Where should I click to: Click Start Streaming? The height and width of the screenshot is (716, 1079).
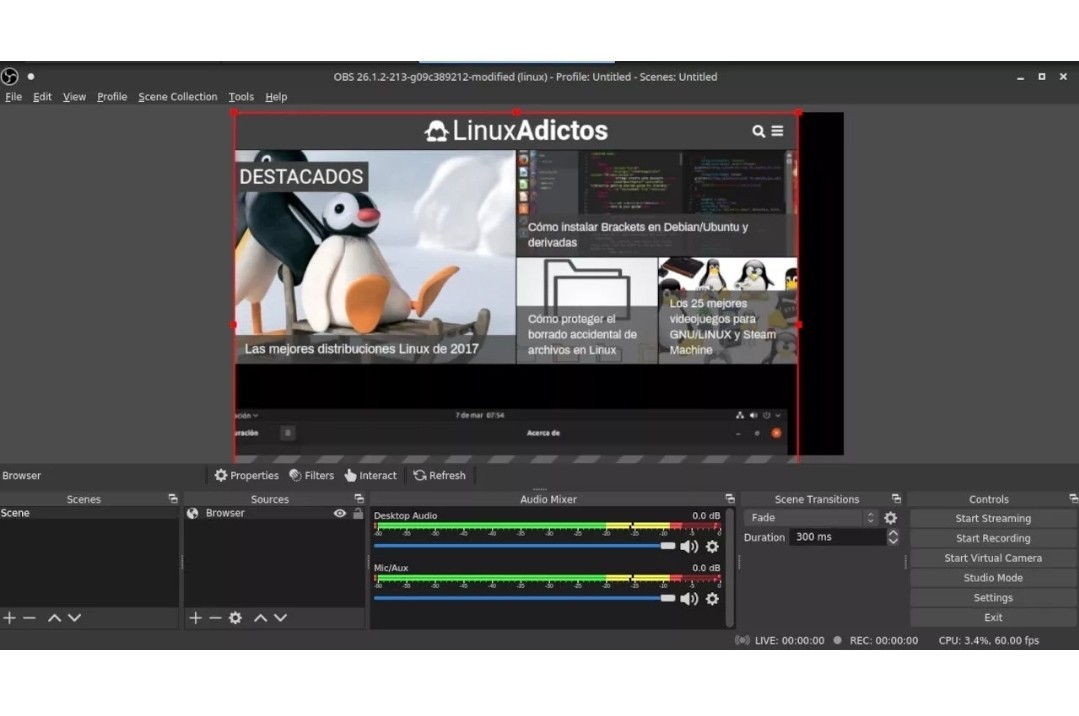(993, 518)
